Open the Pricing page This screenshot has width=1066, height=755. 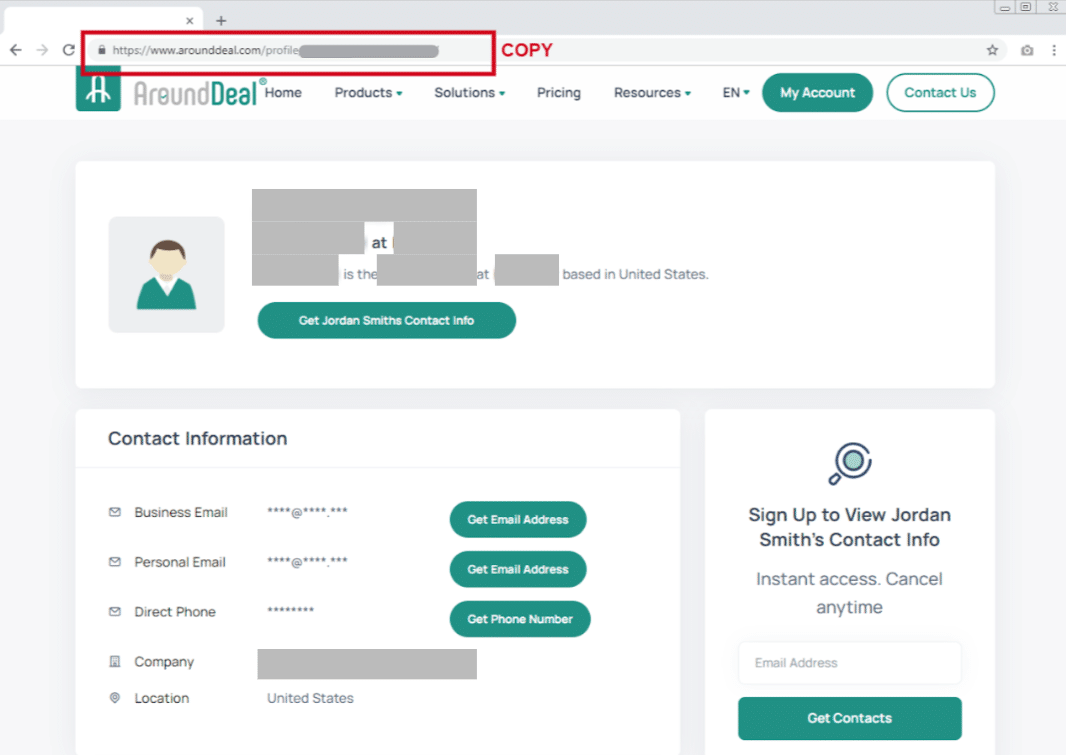pos(559,92)
